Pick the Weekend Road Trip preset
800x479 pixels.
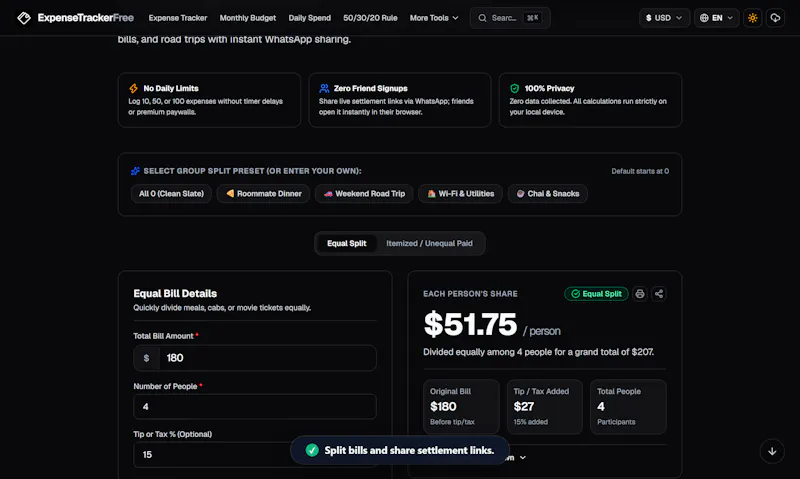(364, 194)
